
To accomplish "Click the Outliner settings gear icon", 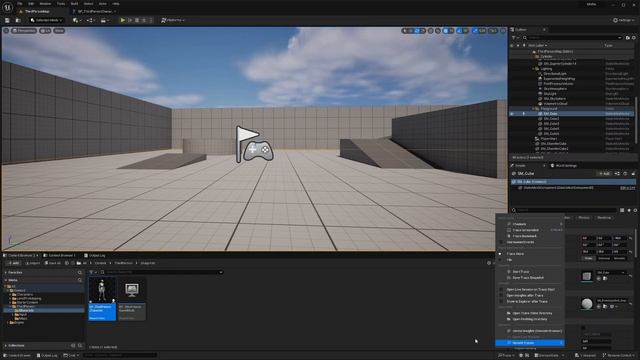I will tap(634, 38).
